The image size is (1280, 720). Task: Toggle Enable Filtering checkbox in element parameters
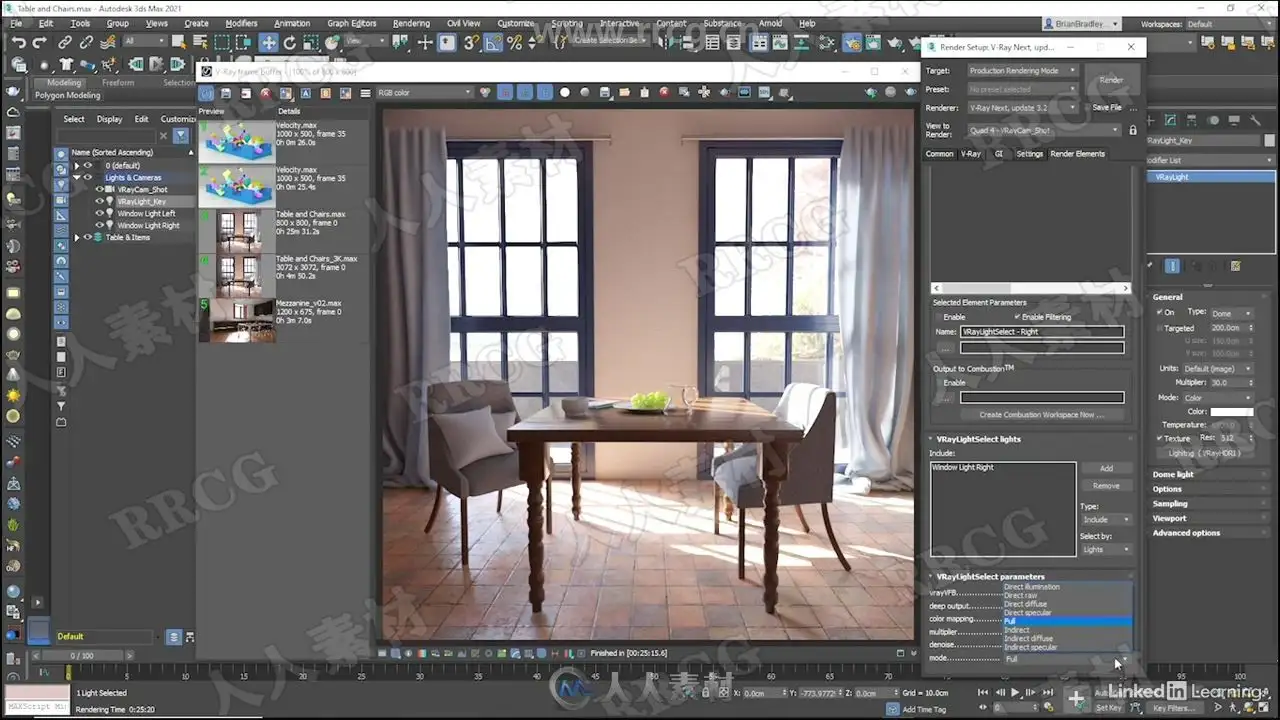click(1018, 317)
